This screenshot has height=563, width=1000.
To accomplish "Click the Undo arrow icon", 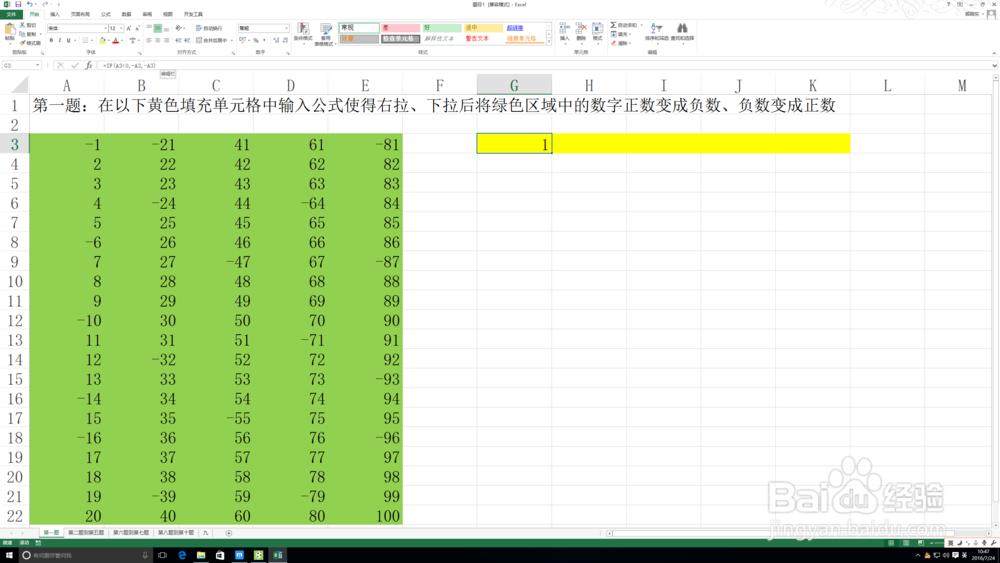I will click(x=29, y=4).
